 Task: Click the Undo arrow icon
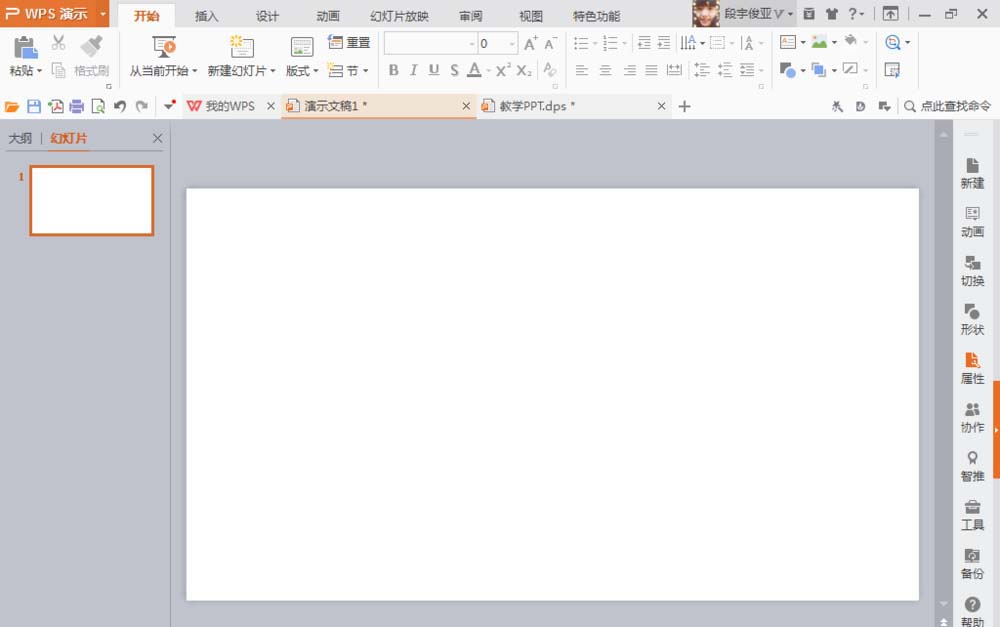[120, 106]
